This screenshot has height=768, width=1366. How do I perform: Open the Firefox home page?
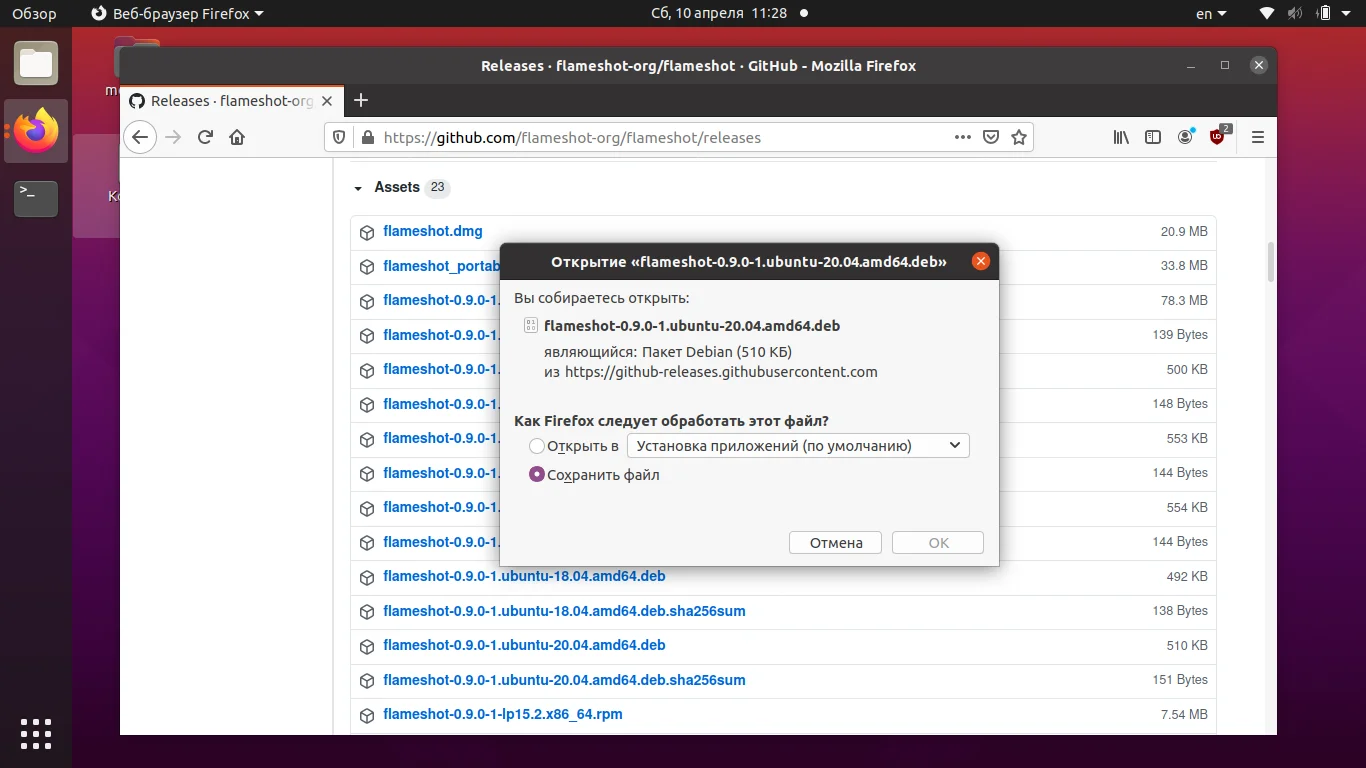tap(237, 137)
